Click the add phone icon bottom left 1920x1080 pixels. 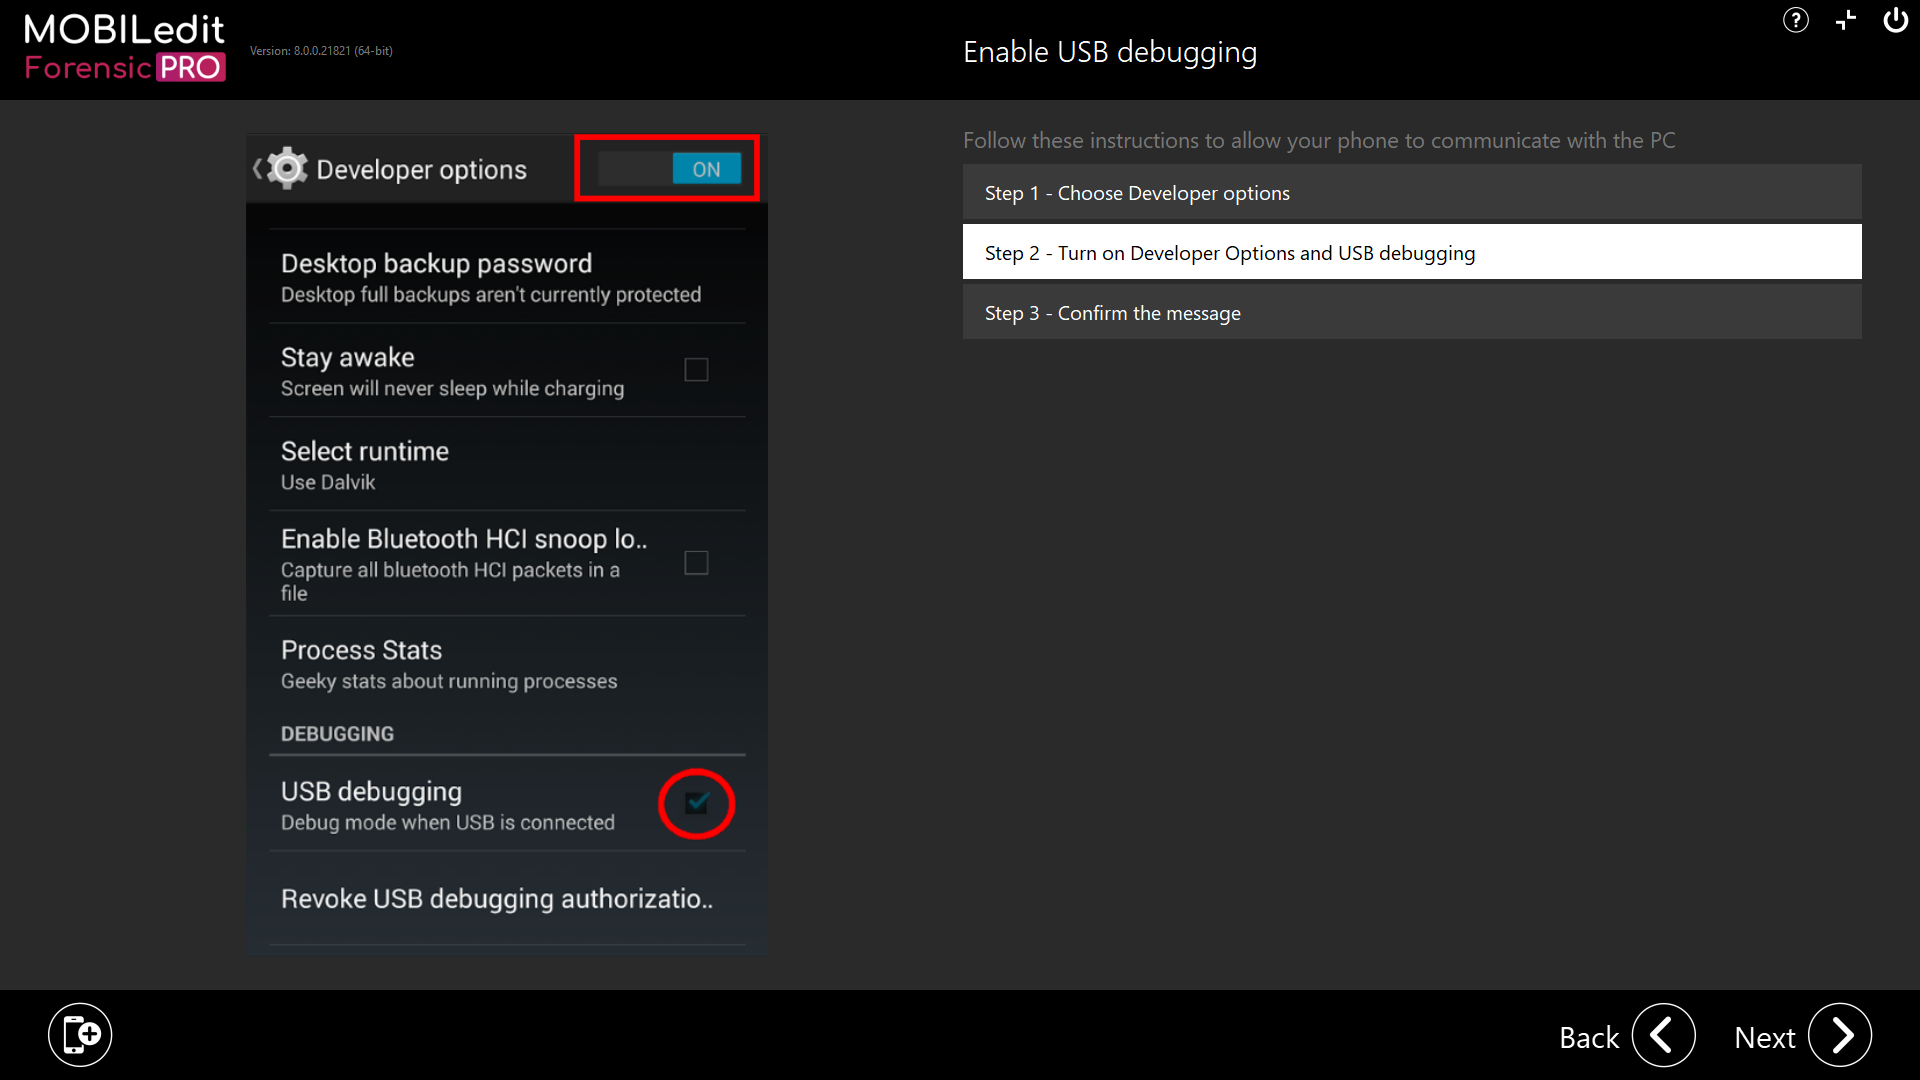click(x=80, y=1034)
